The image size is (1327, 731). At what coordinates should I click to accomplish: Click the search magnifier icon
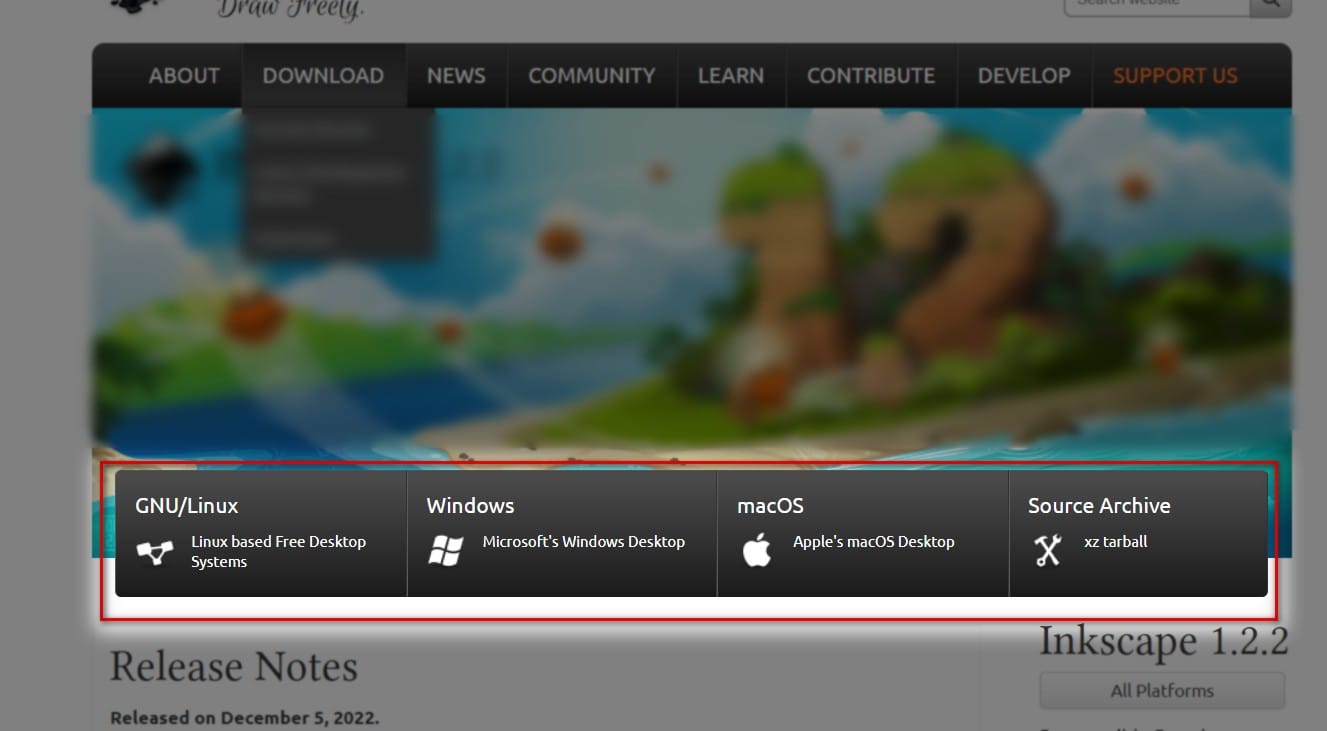1270,4
